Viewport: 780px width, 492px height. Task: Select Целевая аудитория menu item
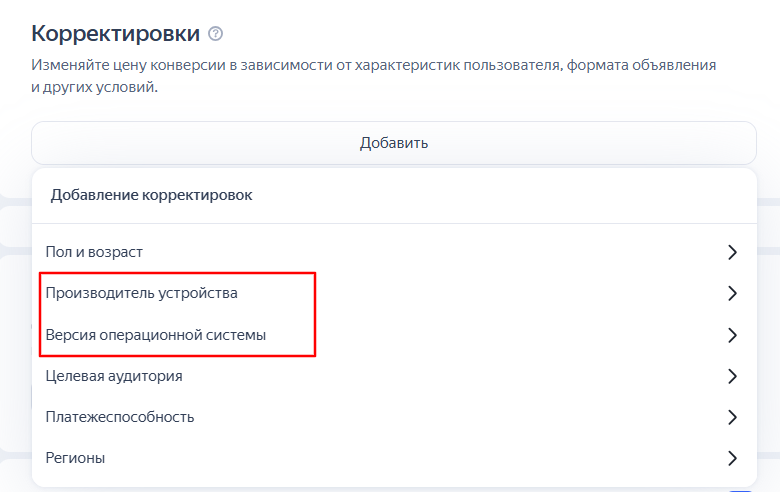tap(114, 376)
